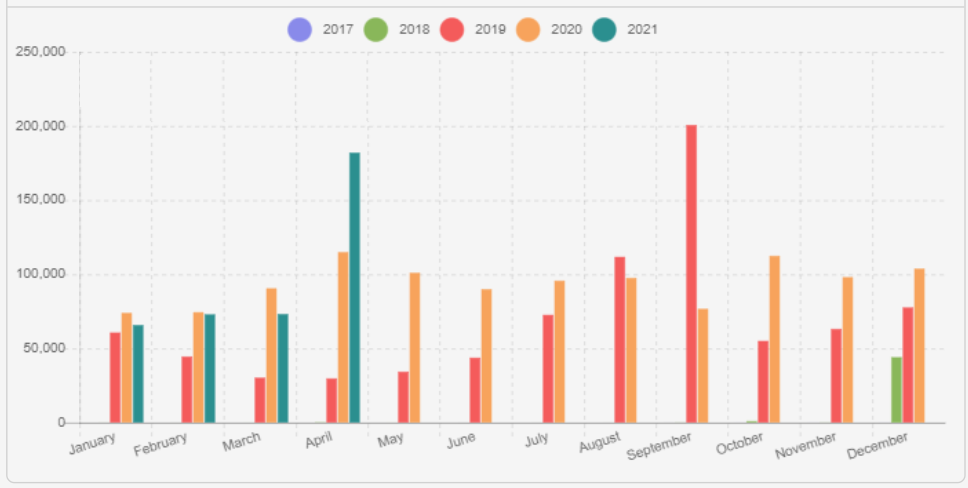Click the January axis label
The height and width of the screenshot is (488, 968).
point(92,443)
